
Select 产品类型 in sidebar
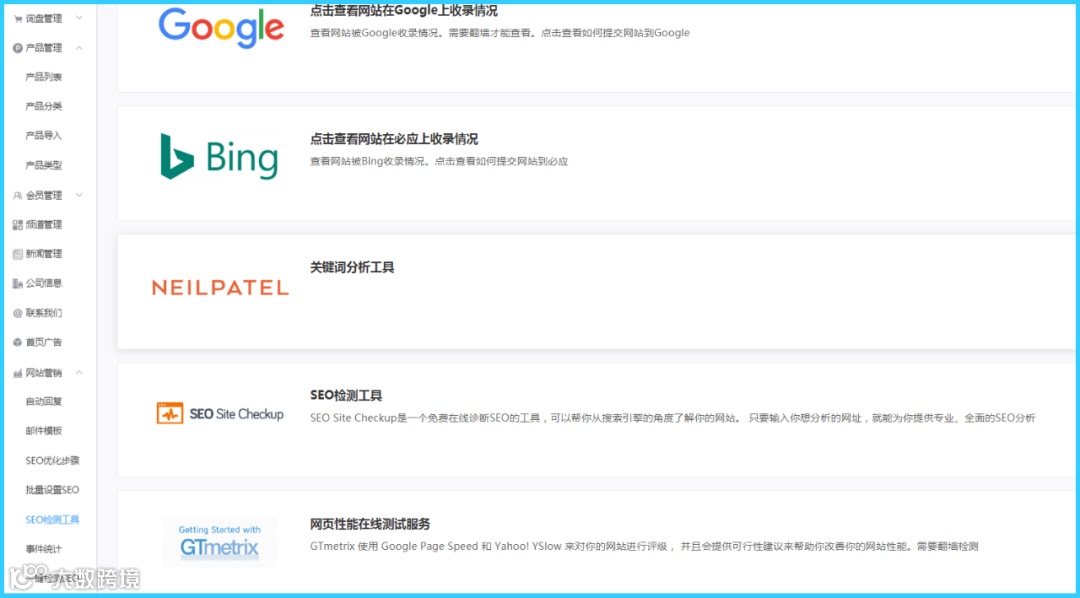pos(44,165)
